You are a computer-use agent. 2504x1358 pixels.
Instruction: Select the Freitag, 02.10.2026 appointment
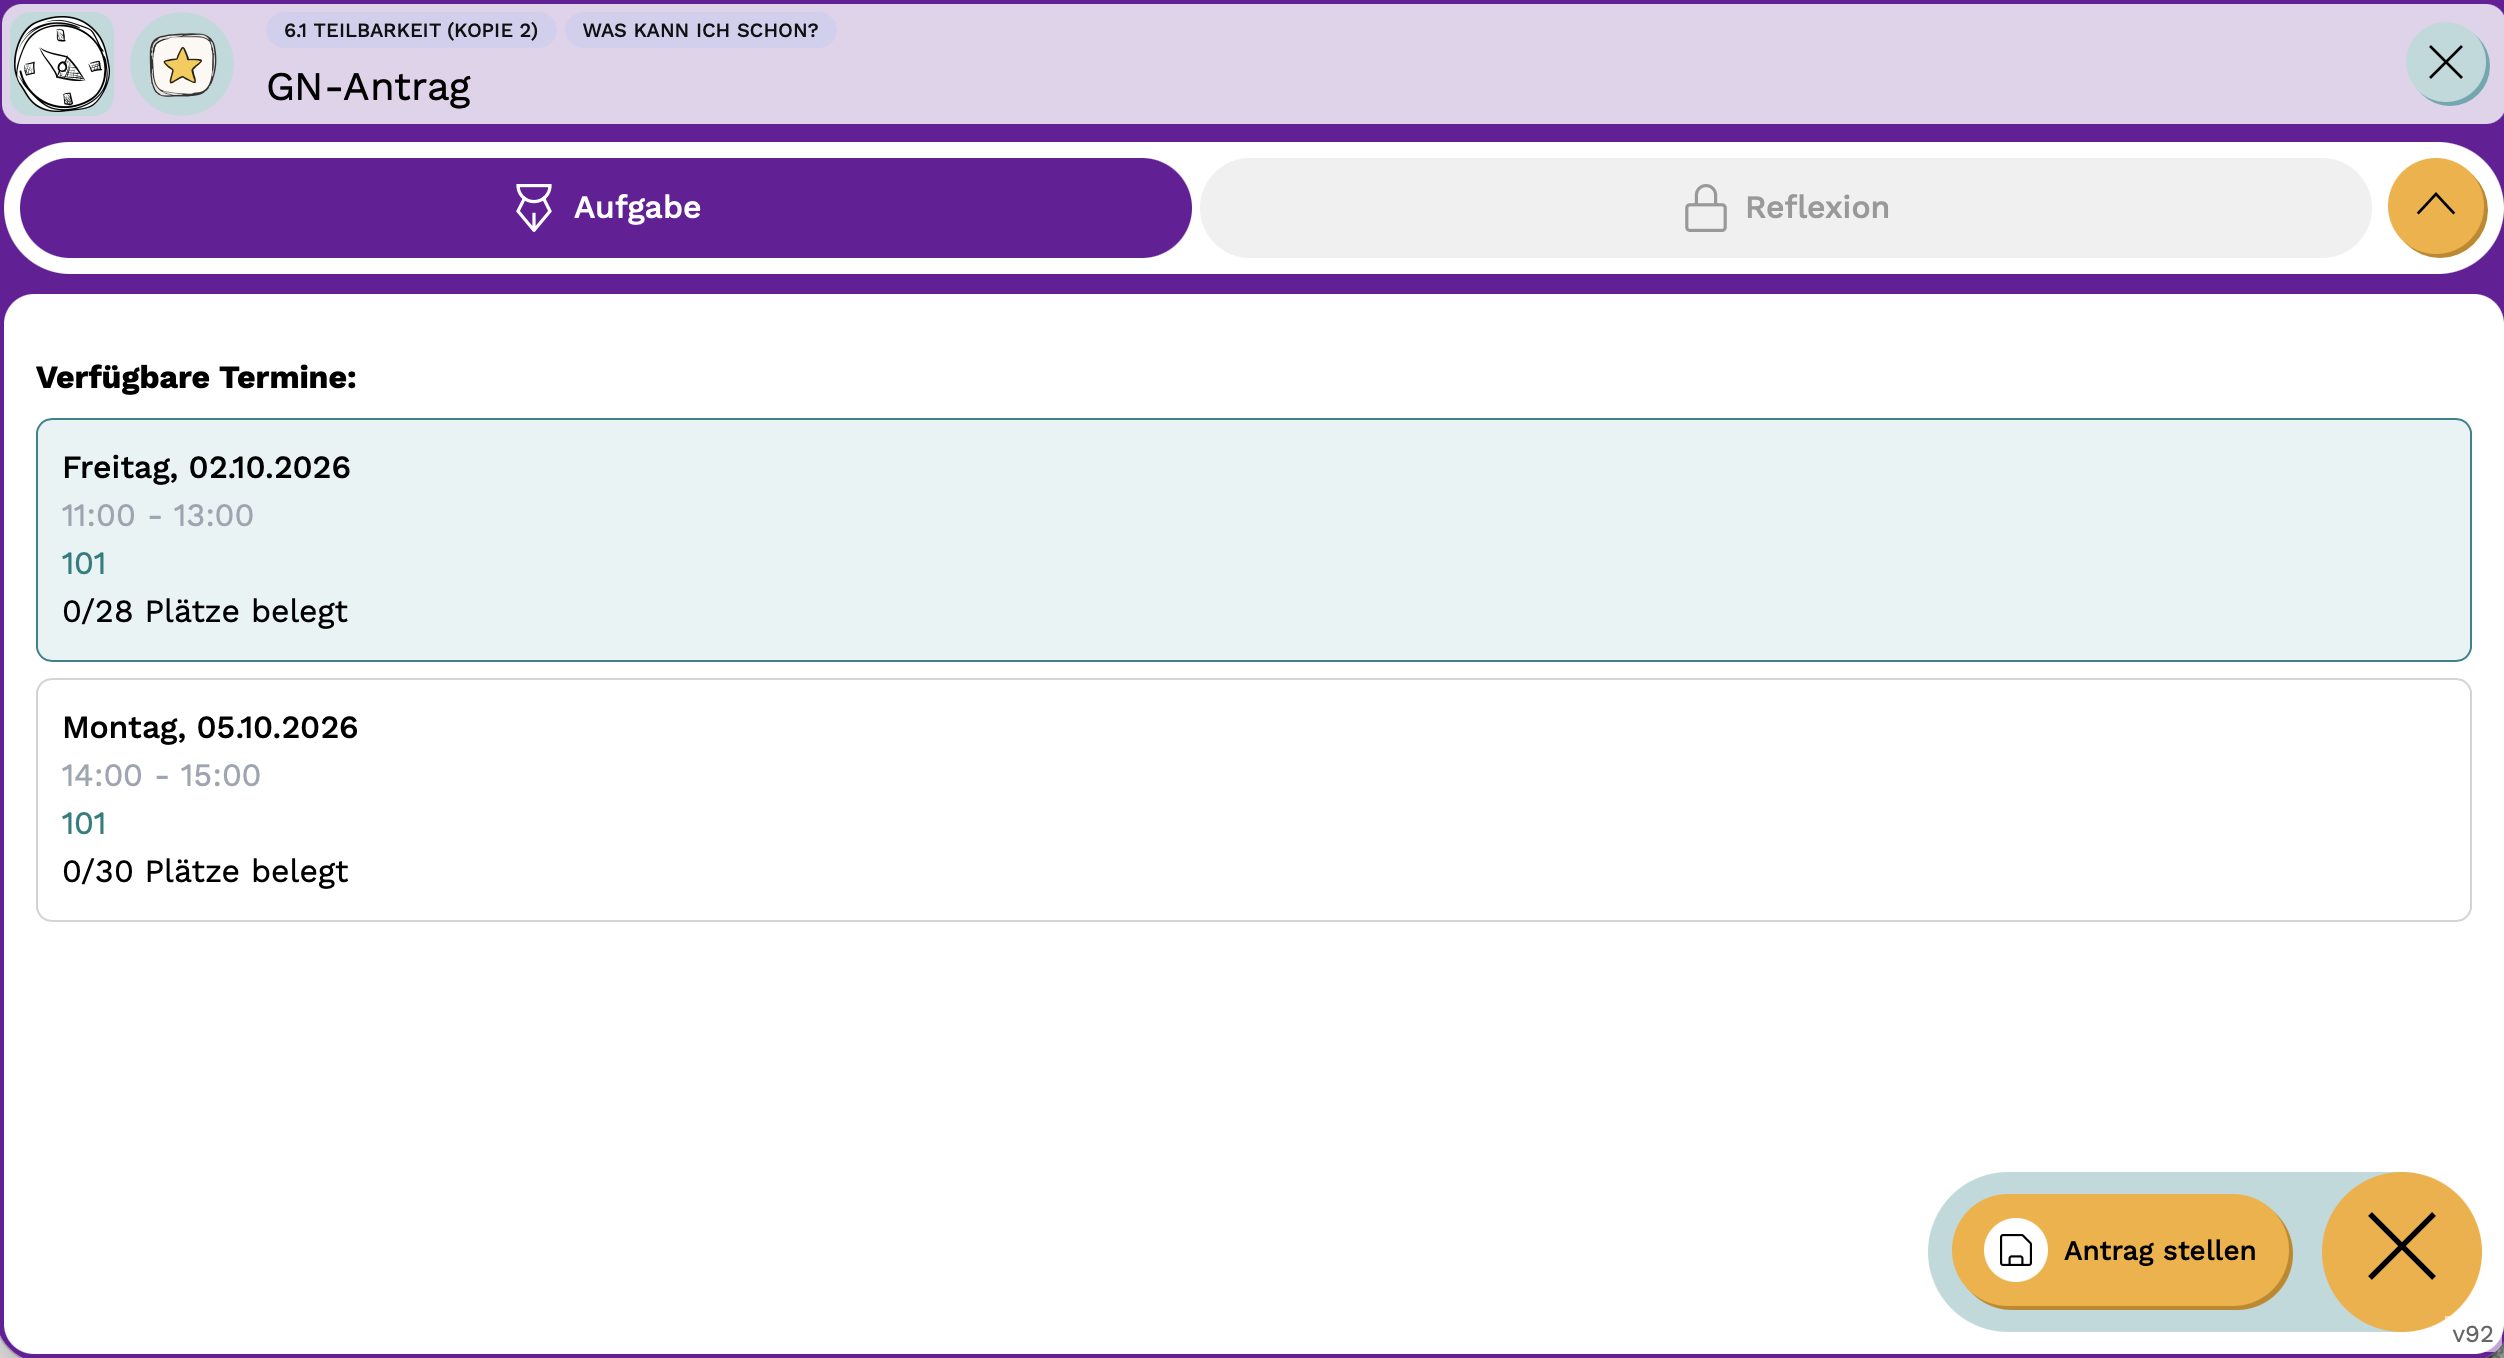point(1254,540)
